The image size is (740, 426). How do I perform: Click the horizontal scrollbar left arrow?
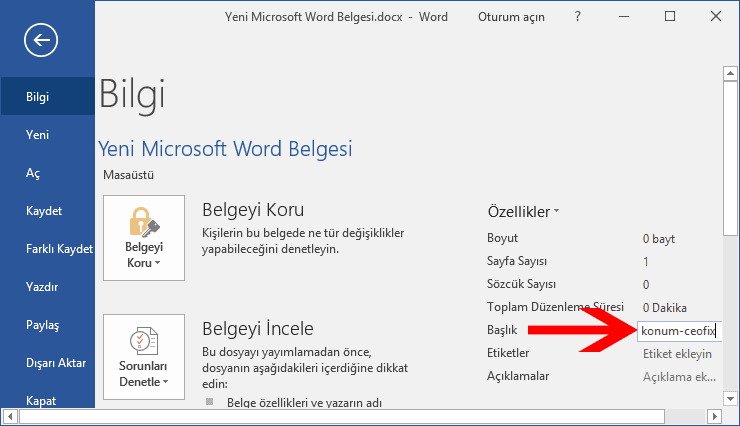pyautogui.click(x=10, y=417)
